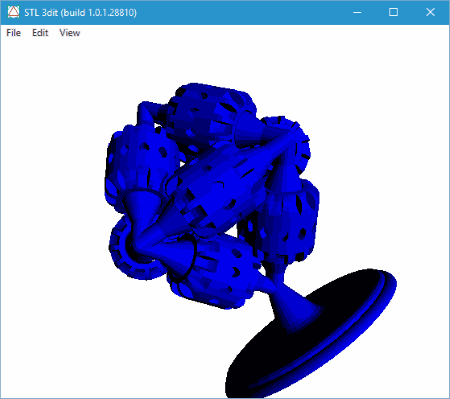Close the STL 3dit window
Viewport: 450px width, 399px height.
430,12
